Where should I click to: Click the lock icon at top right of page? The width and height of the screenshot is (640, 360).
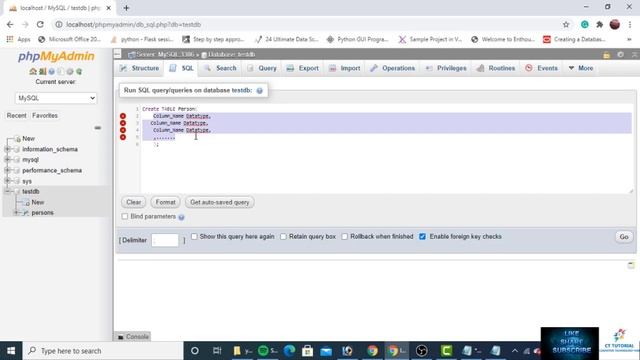[607, 54]
